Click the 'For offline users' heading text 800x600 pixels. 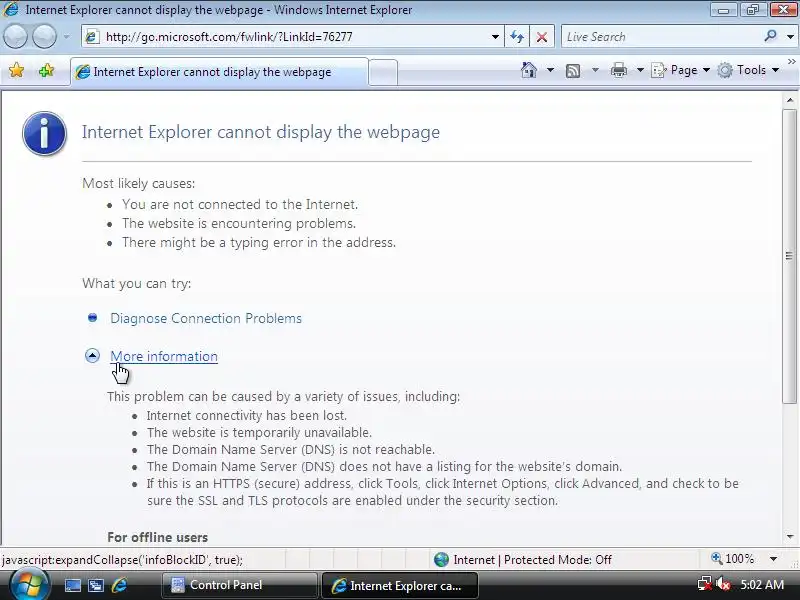(158, 537)
